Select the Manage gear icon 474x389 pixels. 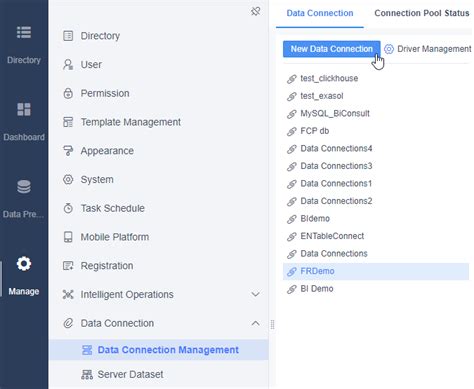tap(24, 264)
